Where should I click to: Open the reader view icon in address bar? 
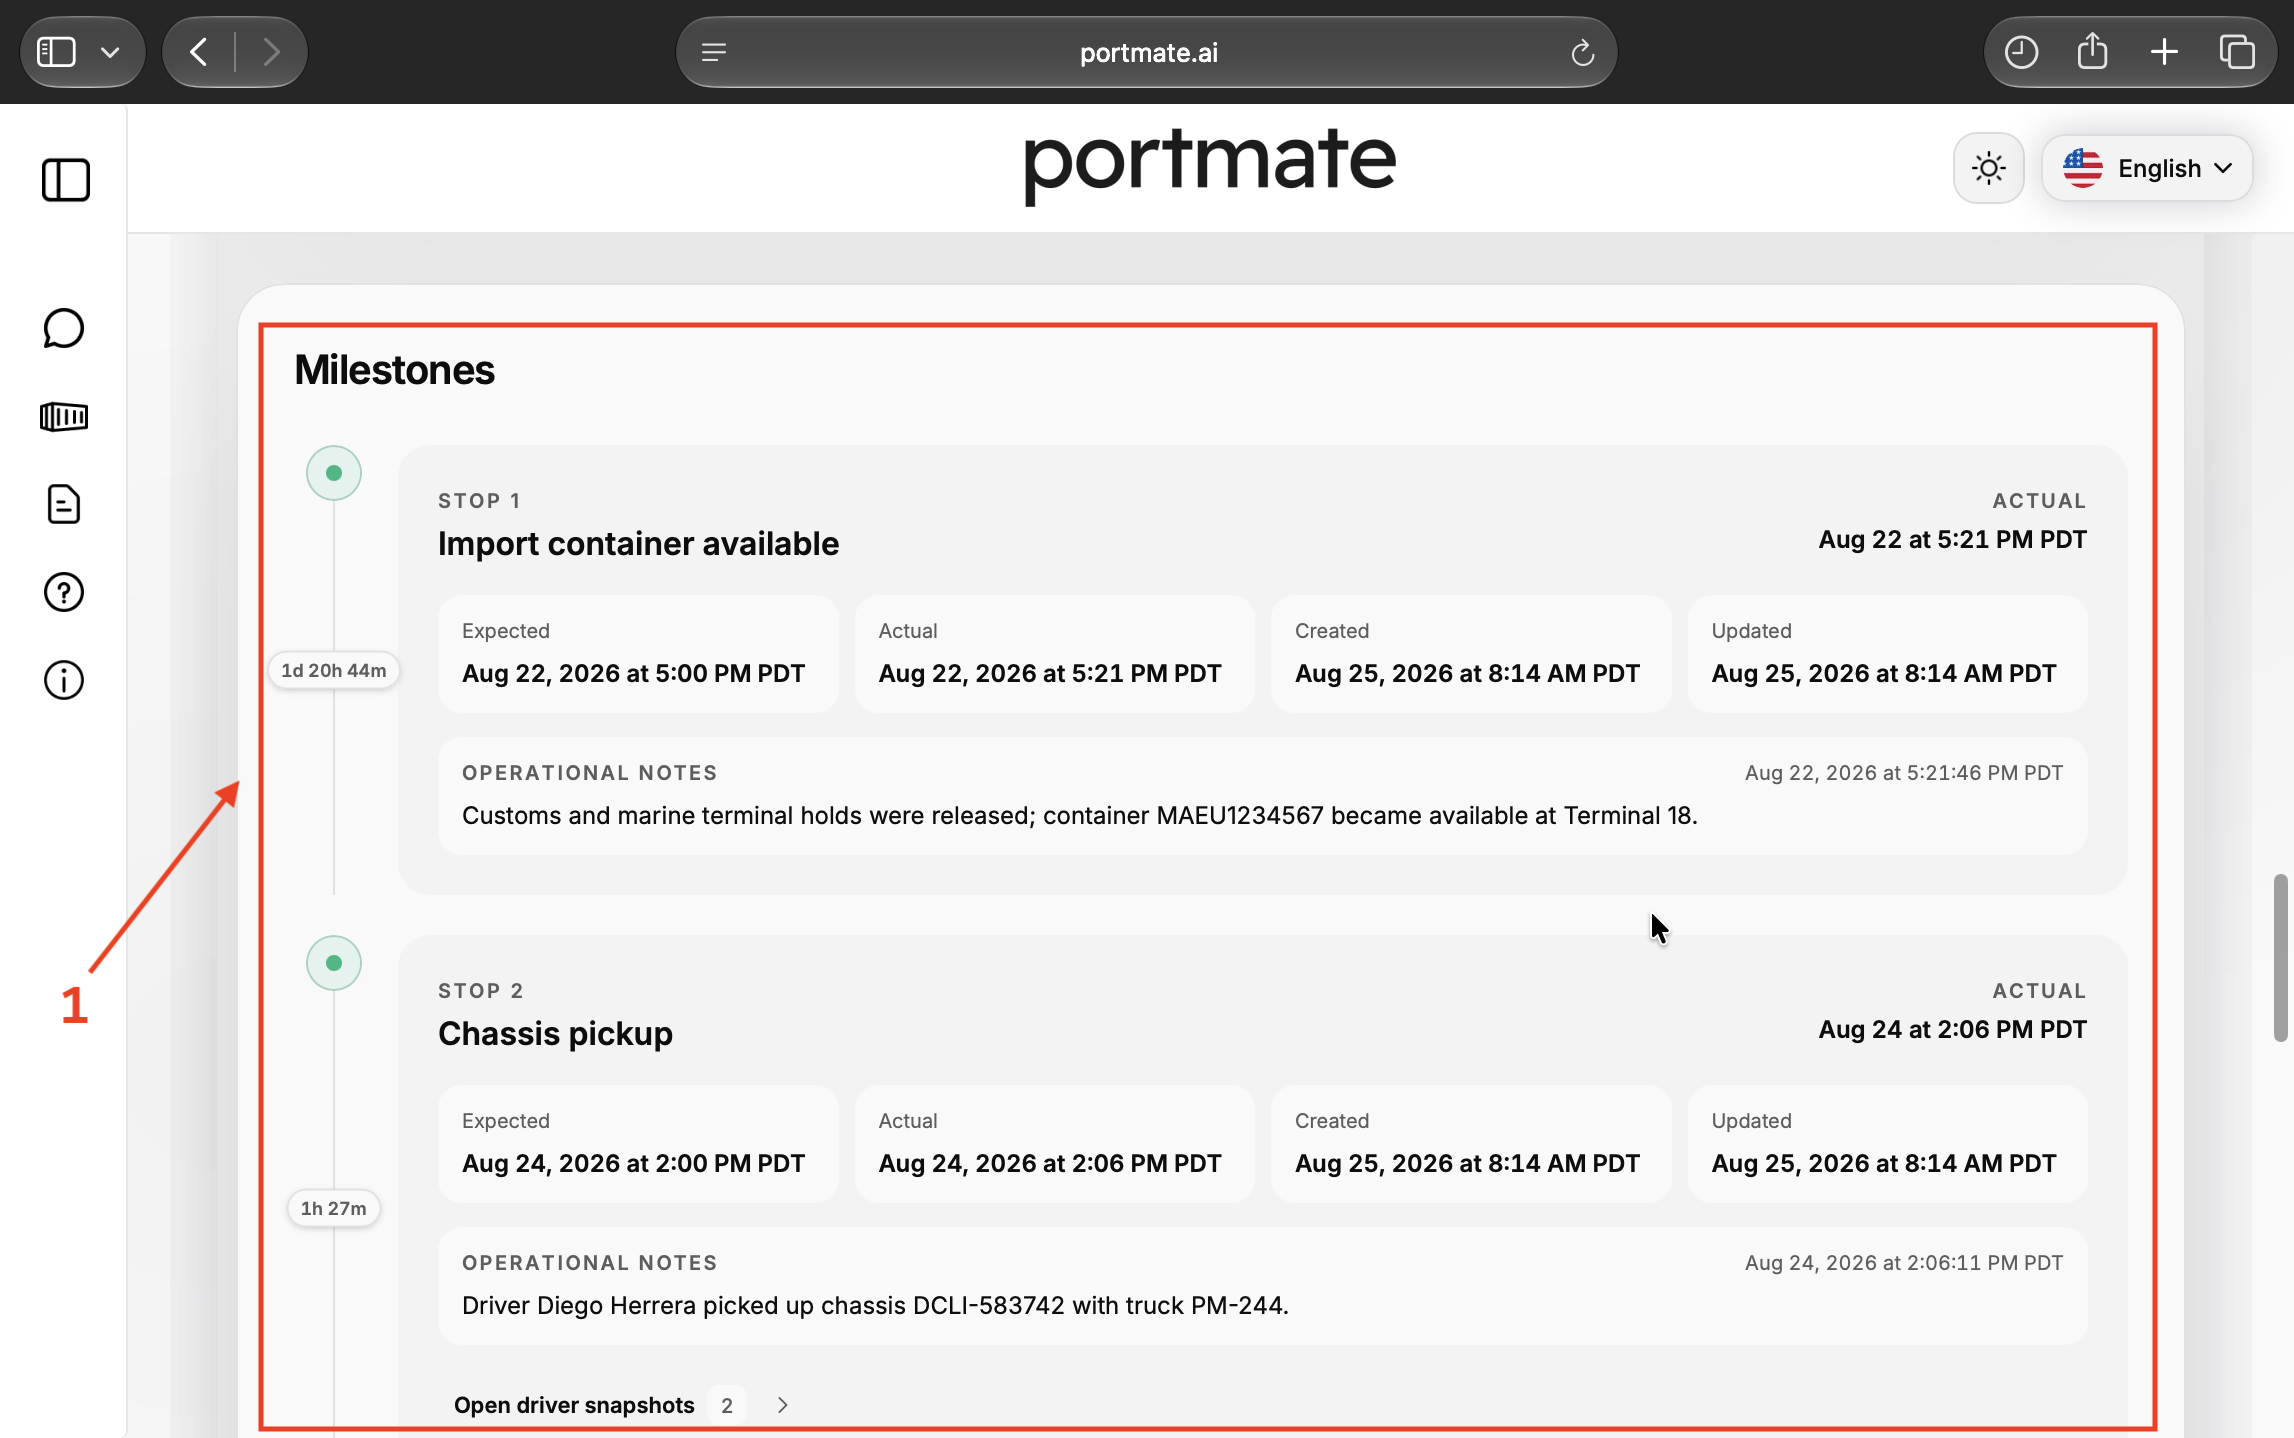pos(714,52)
